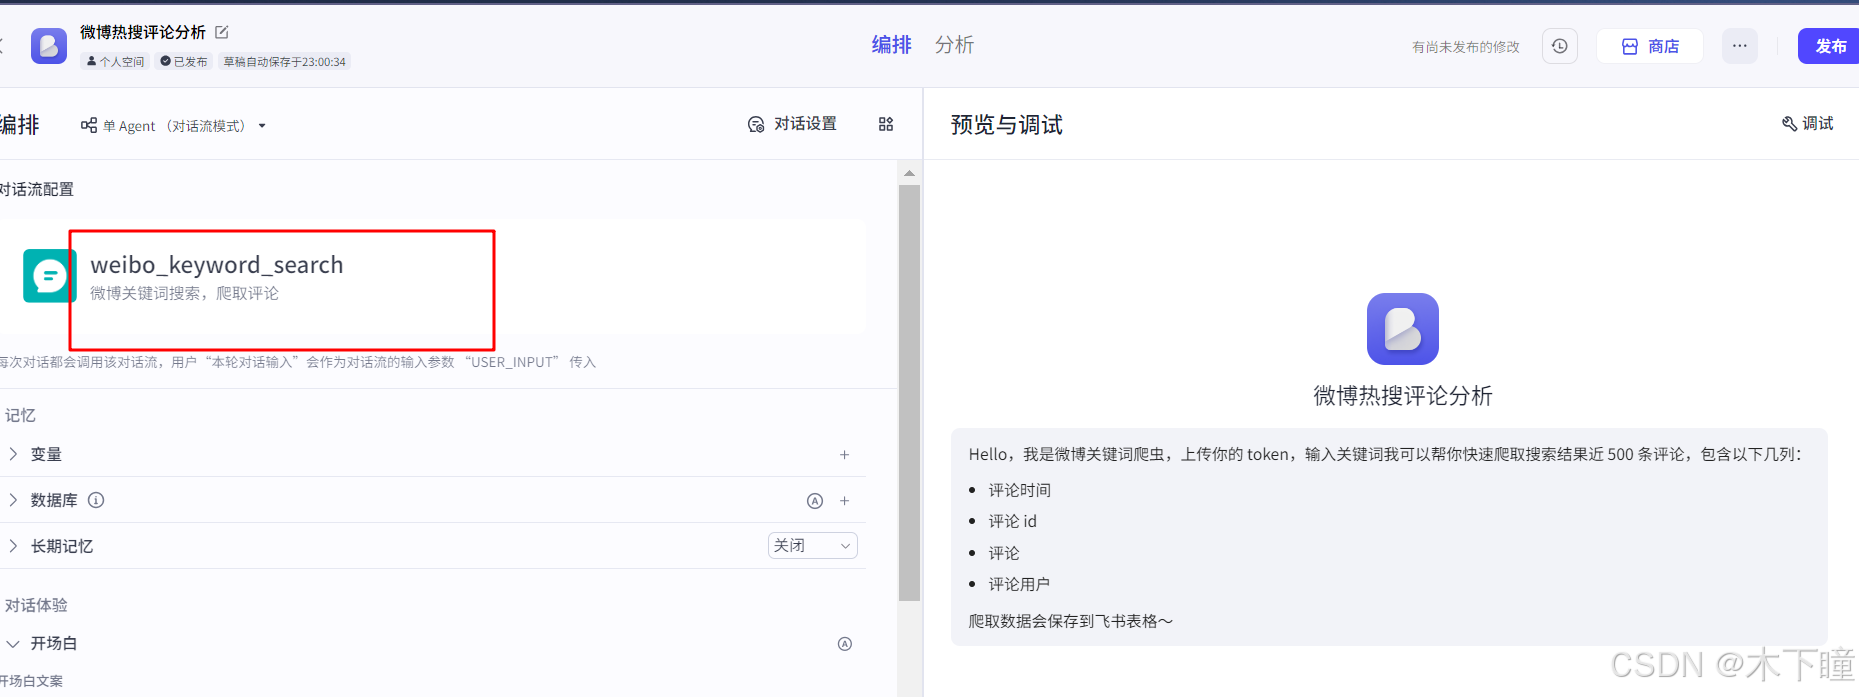Open the more options ellipsis menu

click(x=1740, y=46)
